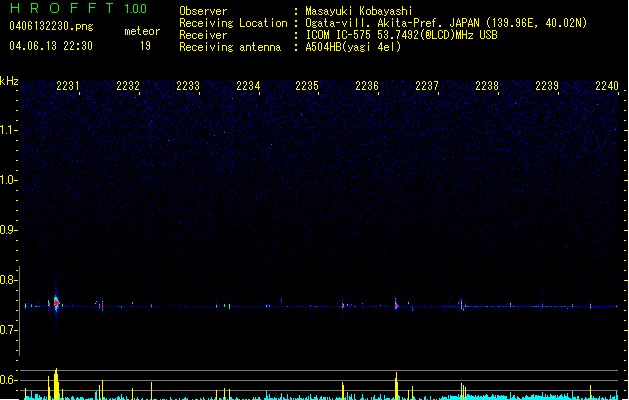This screenshot has width=629, height=400.
Task: Click the 2232 time marker
Action: (128, 86)
